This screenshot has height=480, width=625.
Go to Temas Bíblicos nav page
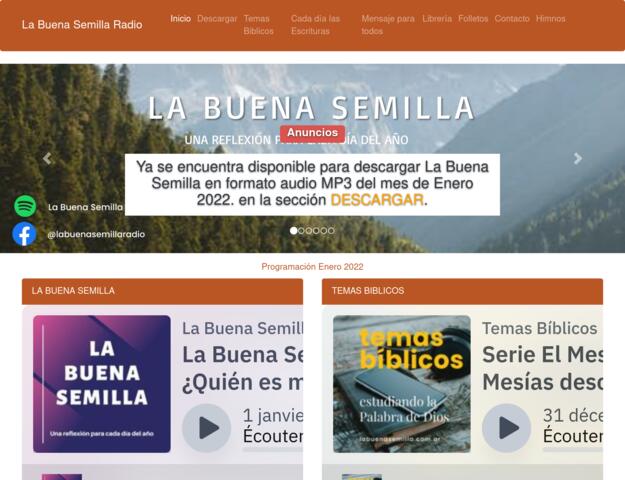(x=258, y=25)
